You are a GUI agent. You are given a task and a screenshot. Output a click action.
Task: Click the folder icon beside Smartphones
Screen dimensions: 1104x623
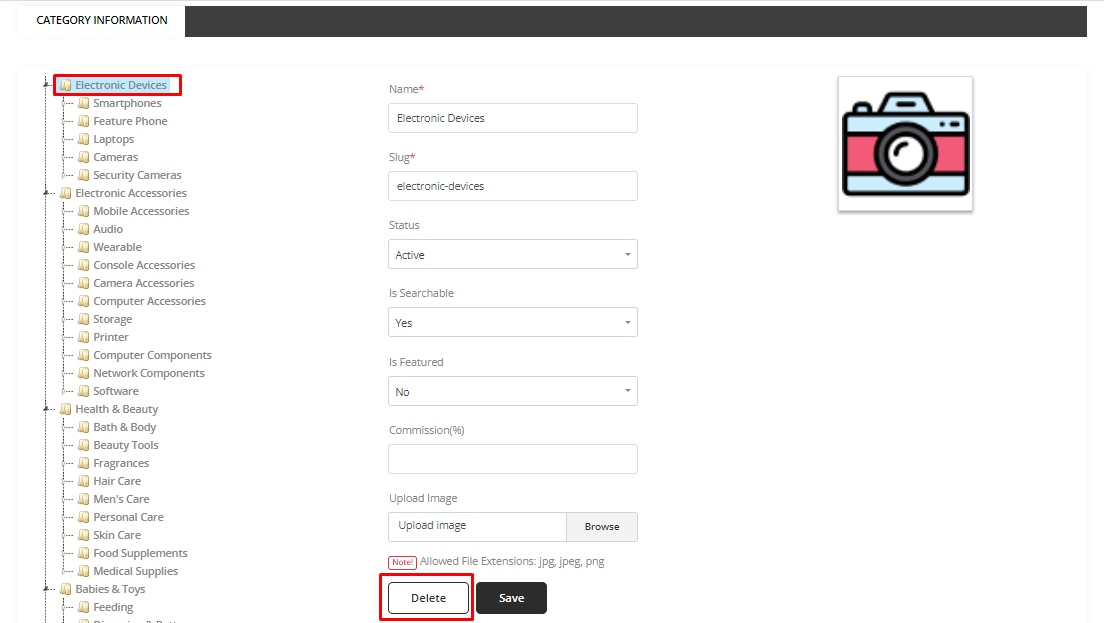click(x=84, y=103)
